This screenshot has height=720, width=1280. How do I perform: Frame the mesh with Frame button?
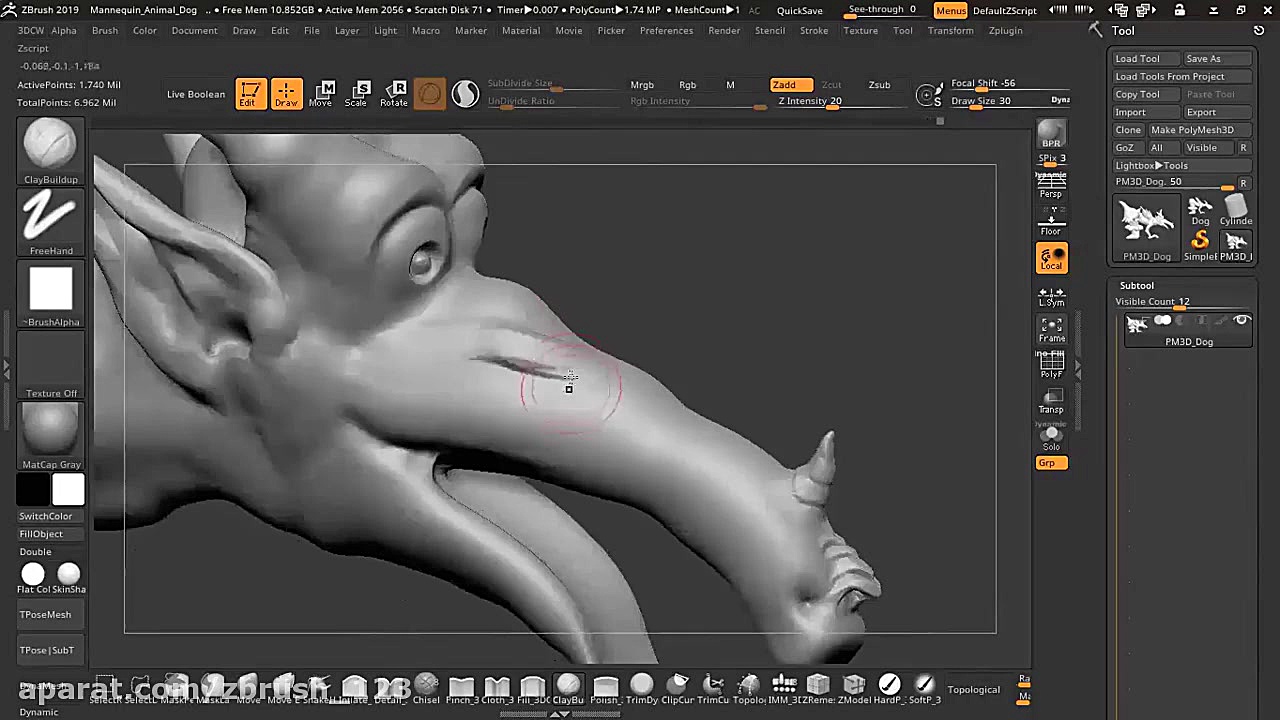(1051, 329)
